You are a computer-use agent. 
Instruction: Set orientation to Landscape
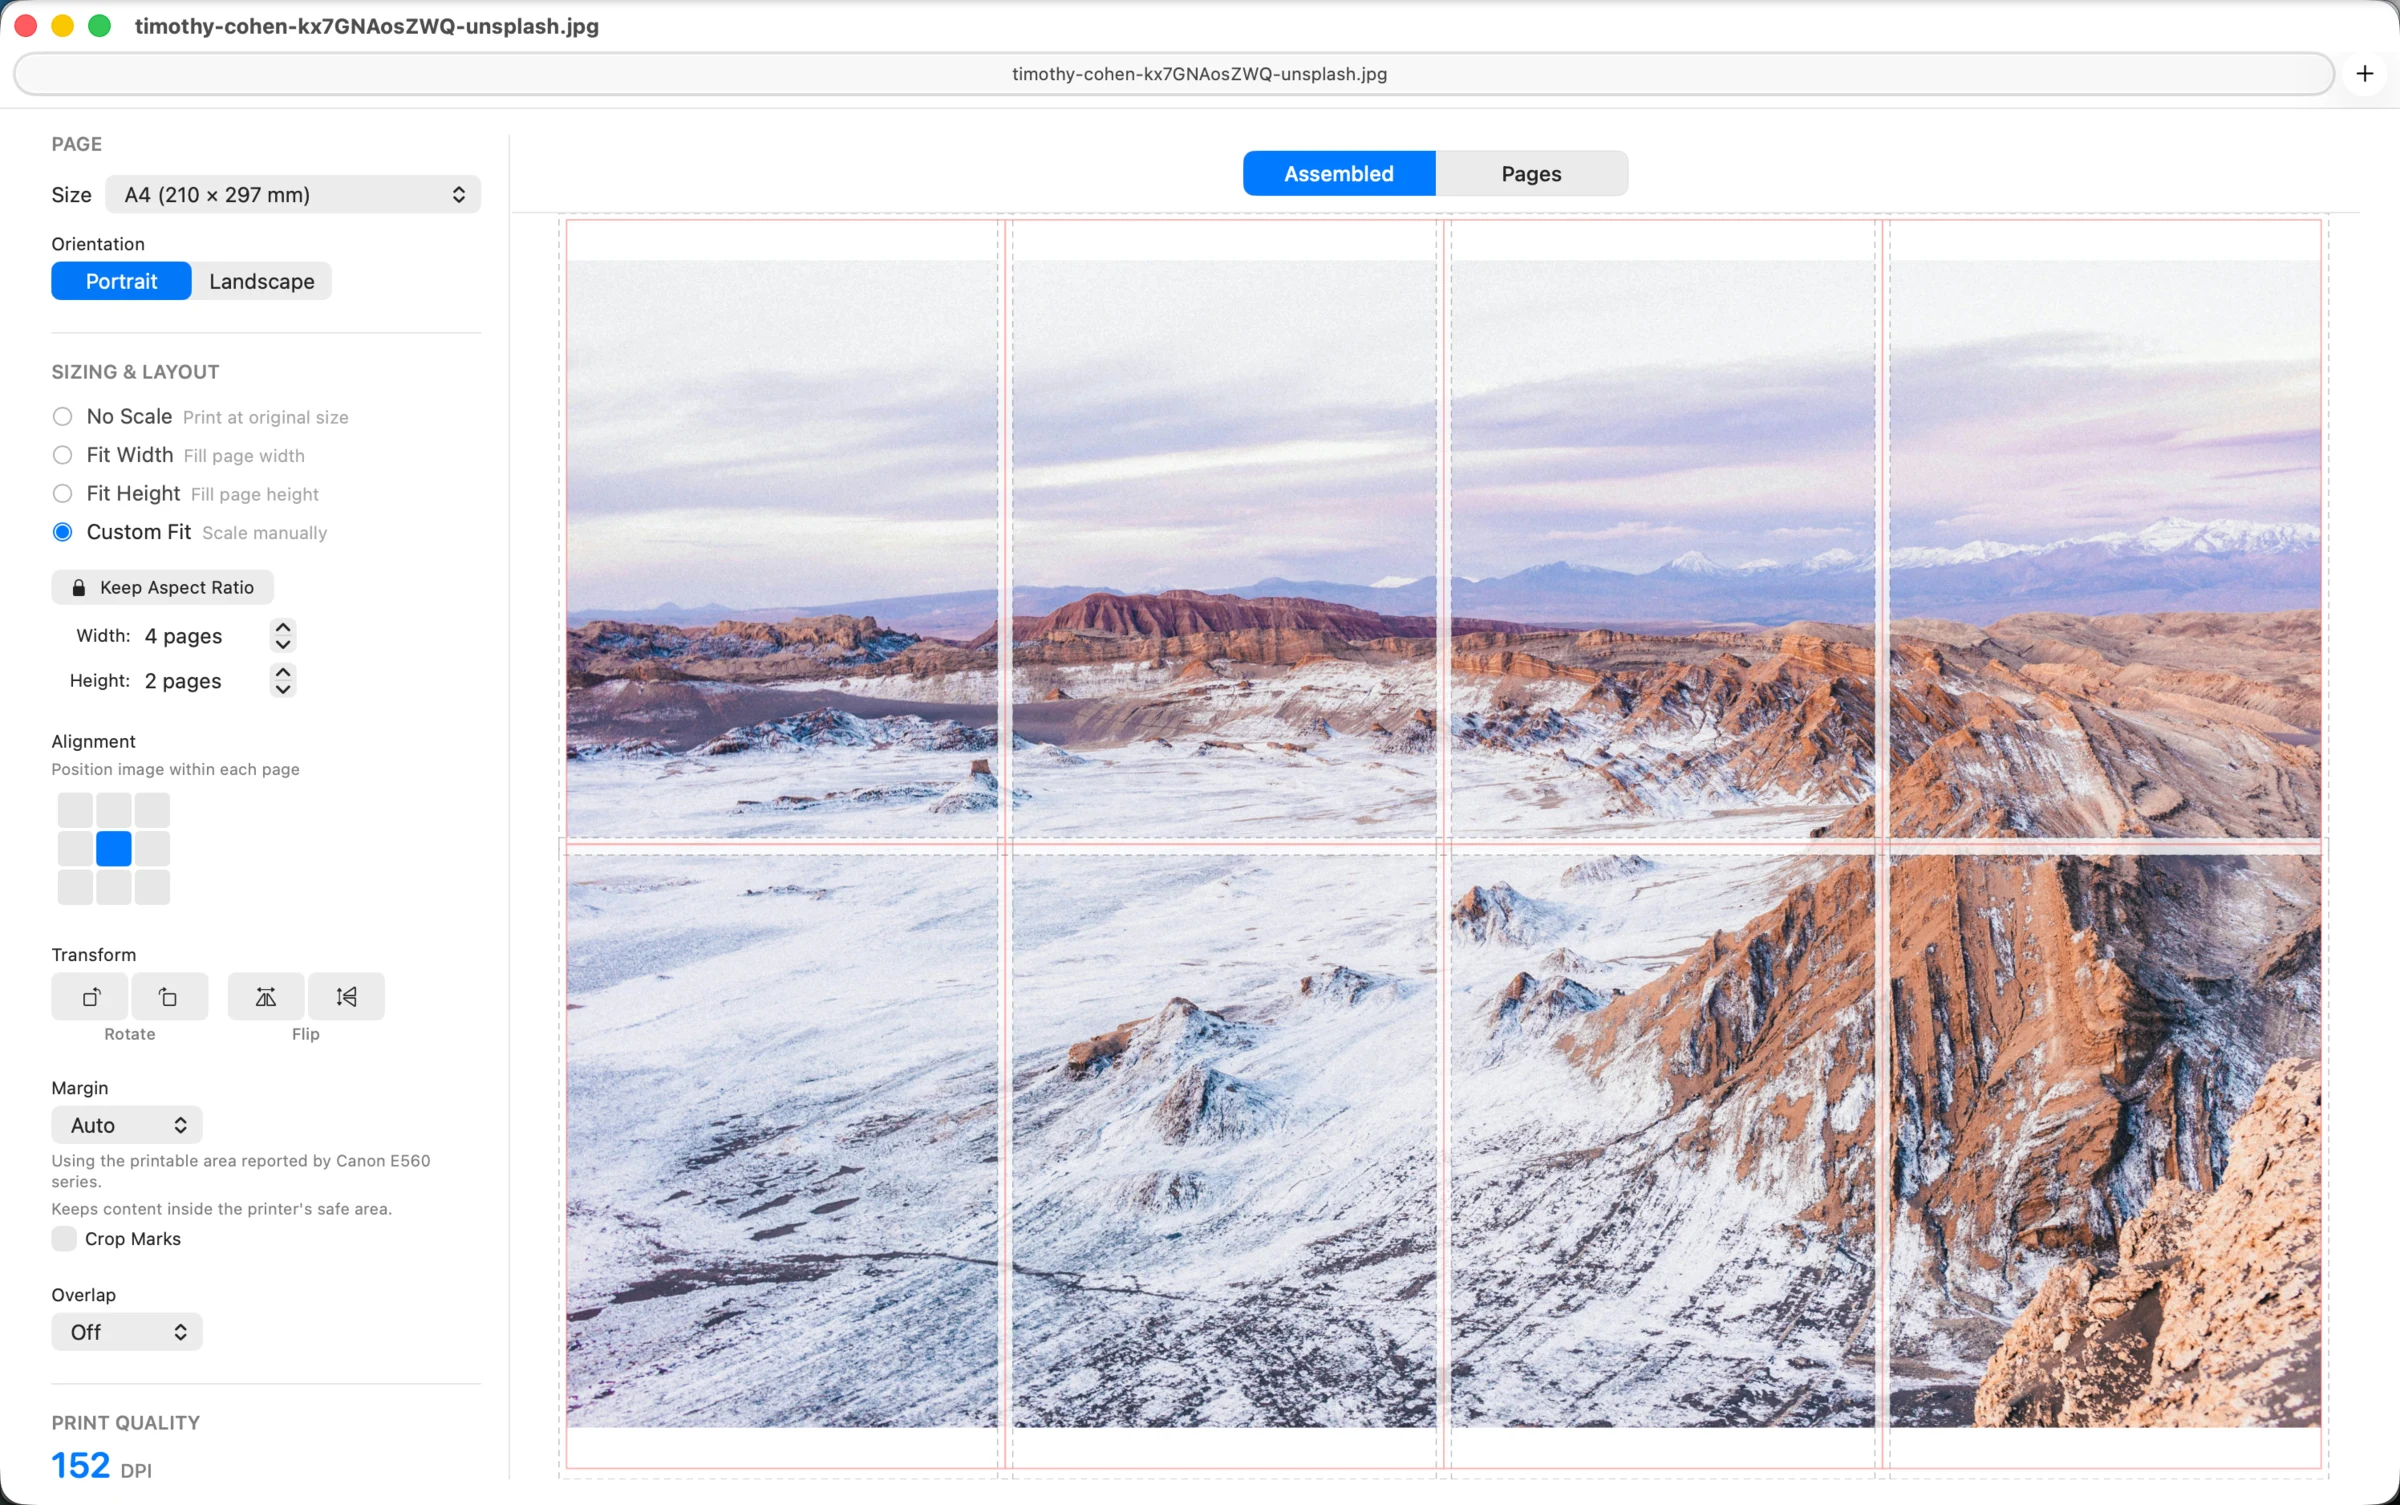(x=262, y=281)
